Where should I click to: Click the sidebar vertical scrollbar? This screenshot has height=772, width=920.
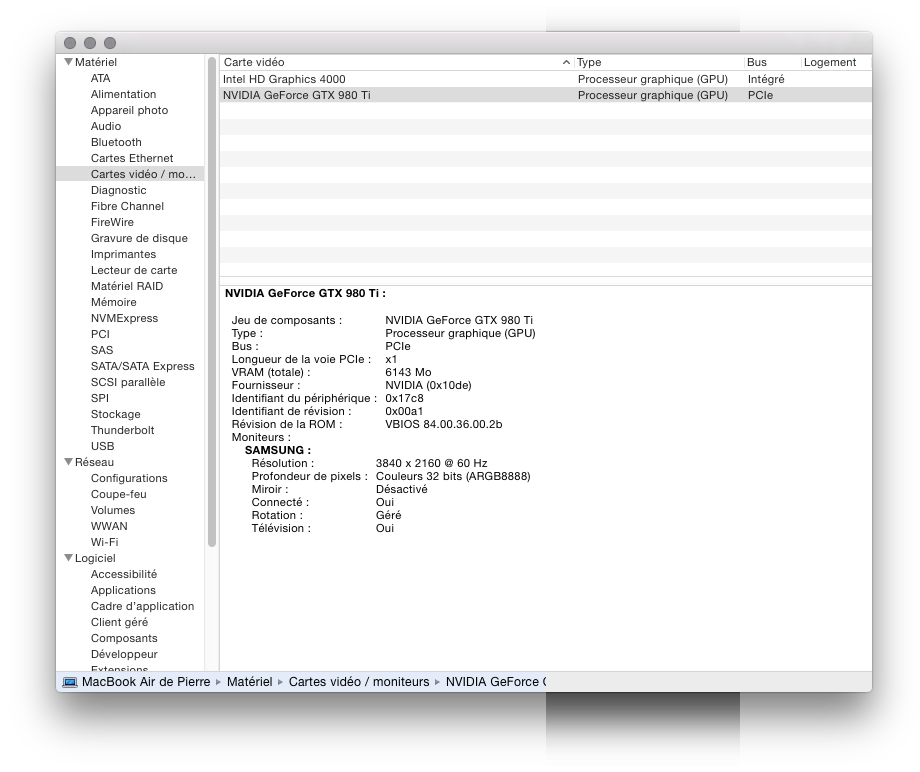(212, 302)
